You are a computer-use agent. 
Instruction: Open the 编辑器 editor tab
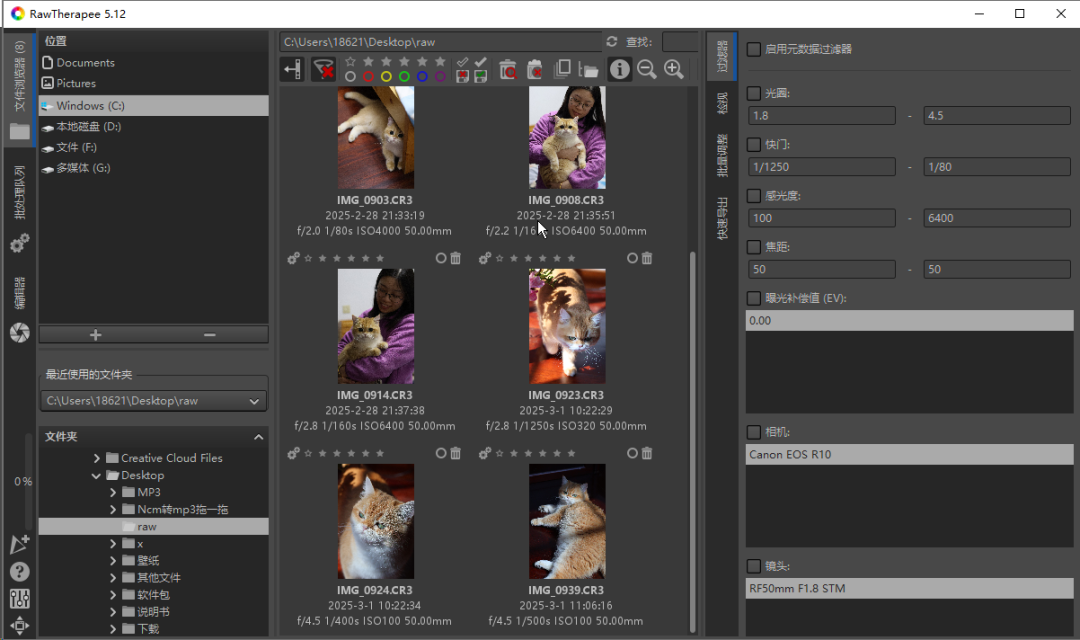click(x=19, y=293)
